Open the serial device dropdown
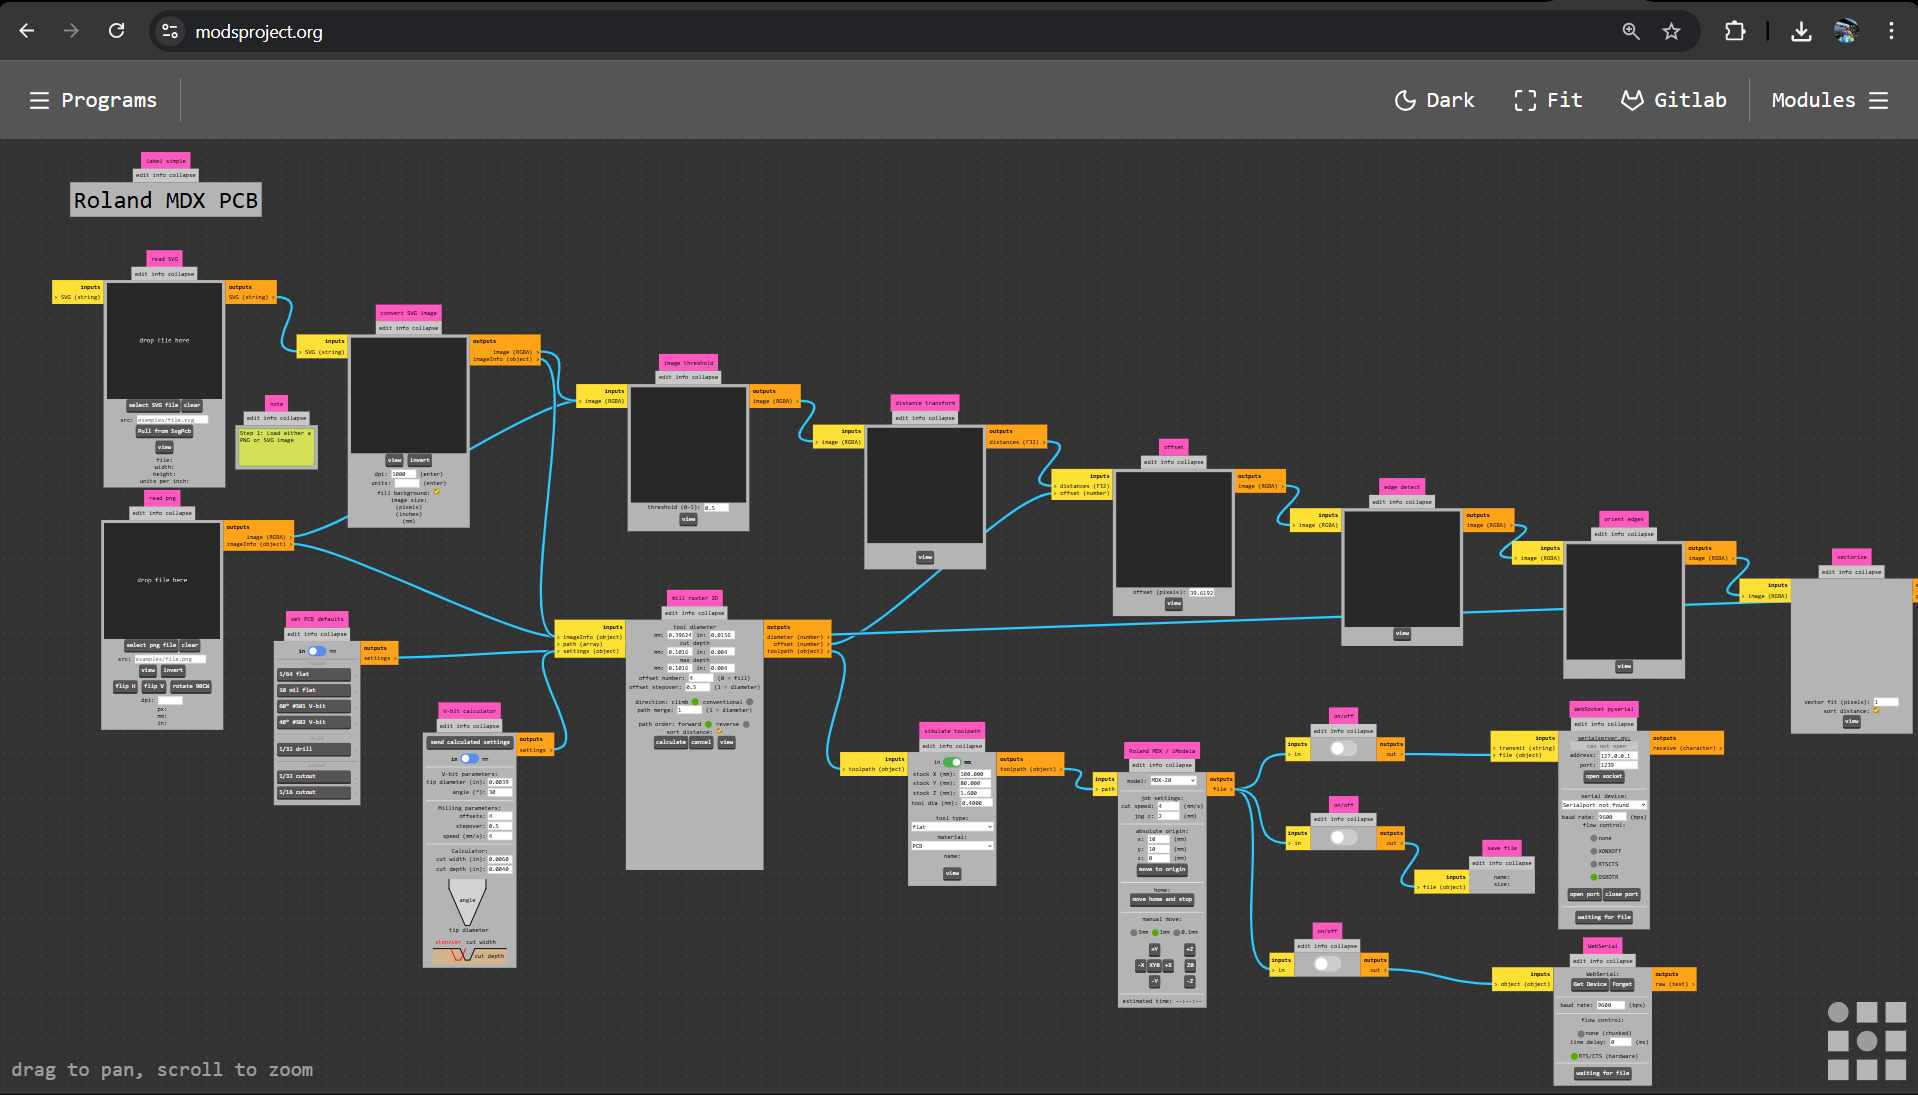Image resolution: width=1918 pixels, height=1095 pixels. coord(1604,805)
